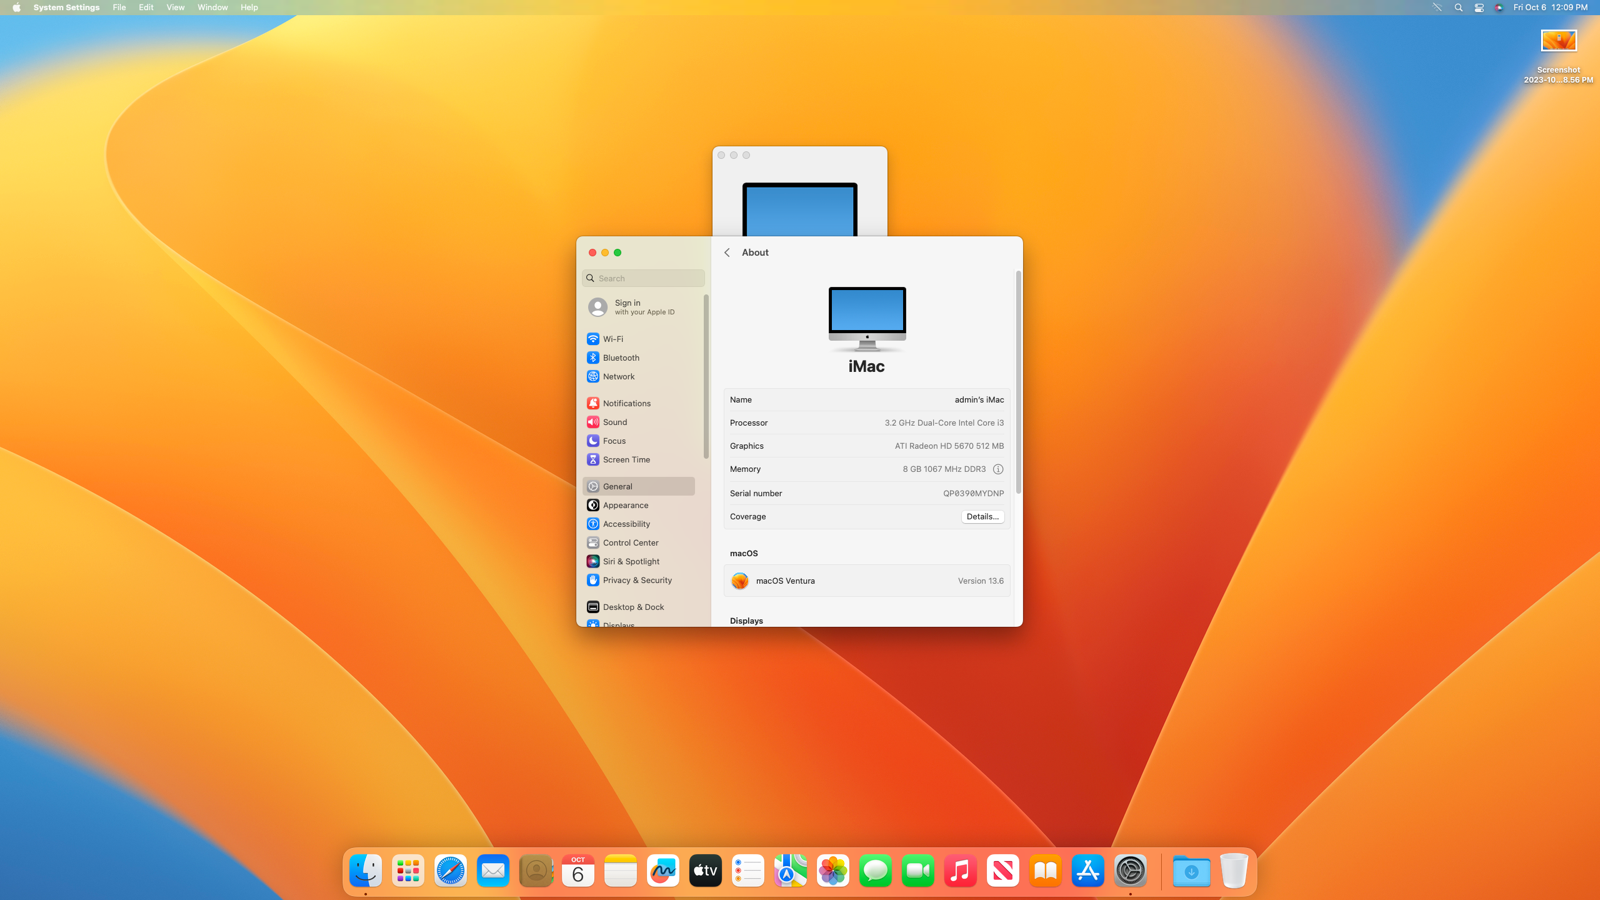Launch Maps from the Dock
Image resolution: width=1600 pixels, height=900 pixels.
[791, 871]
